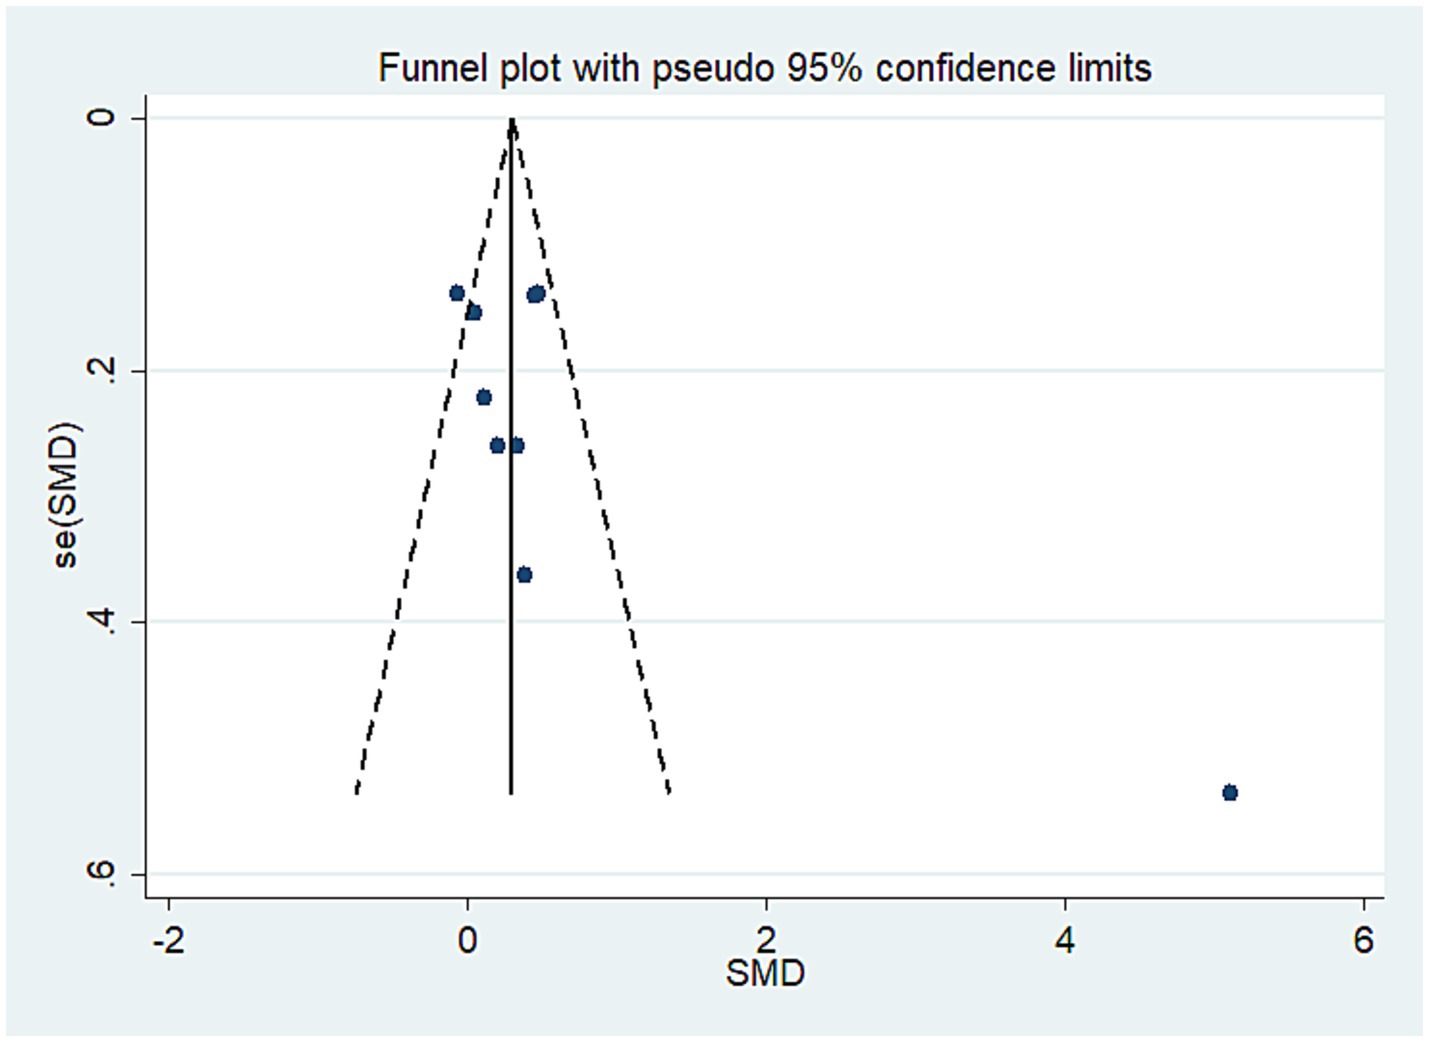The image size is (1429, 1042).
Task: Click the rightmost data point inside the funnel
Action: point(538,293)
